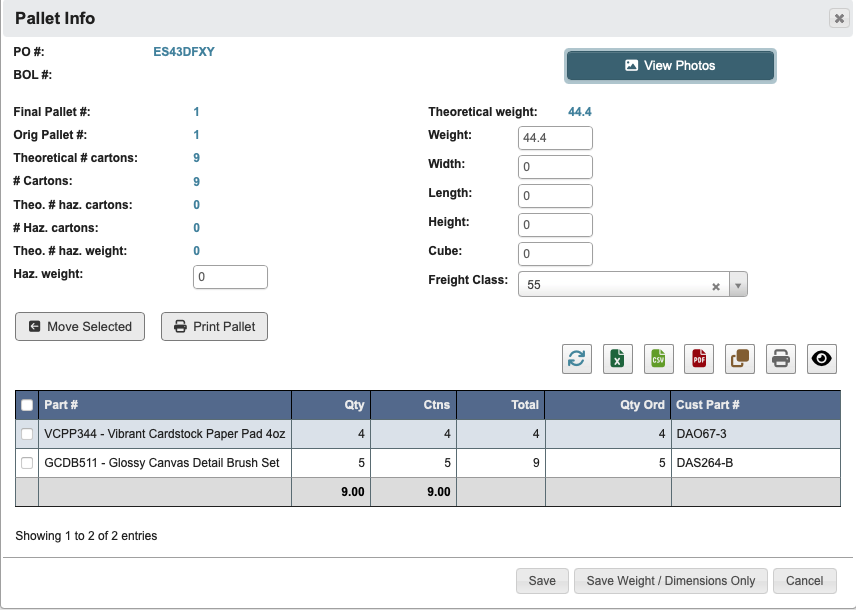Screen dimensions: 856x610
Task: Sort by Qty column header
Action: click(331, 405)
